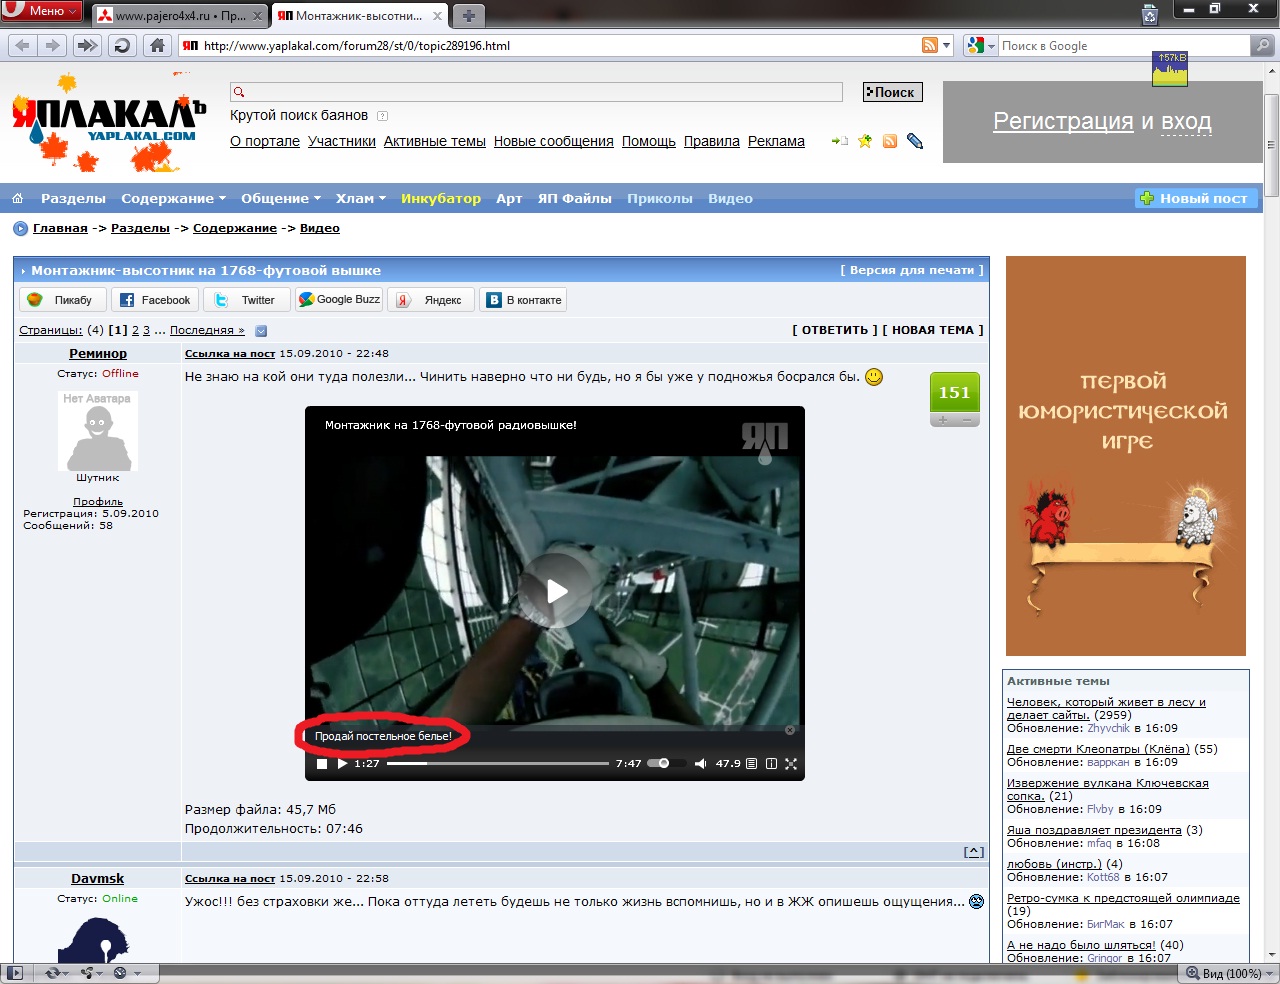The image size is (1280, 984).
Task: Expand the Общение navigation dropdown
Action: click(280, 198)
